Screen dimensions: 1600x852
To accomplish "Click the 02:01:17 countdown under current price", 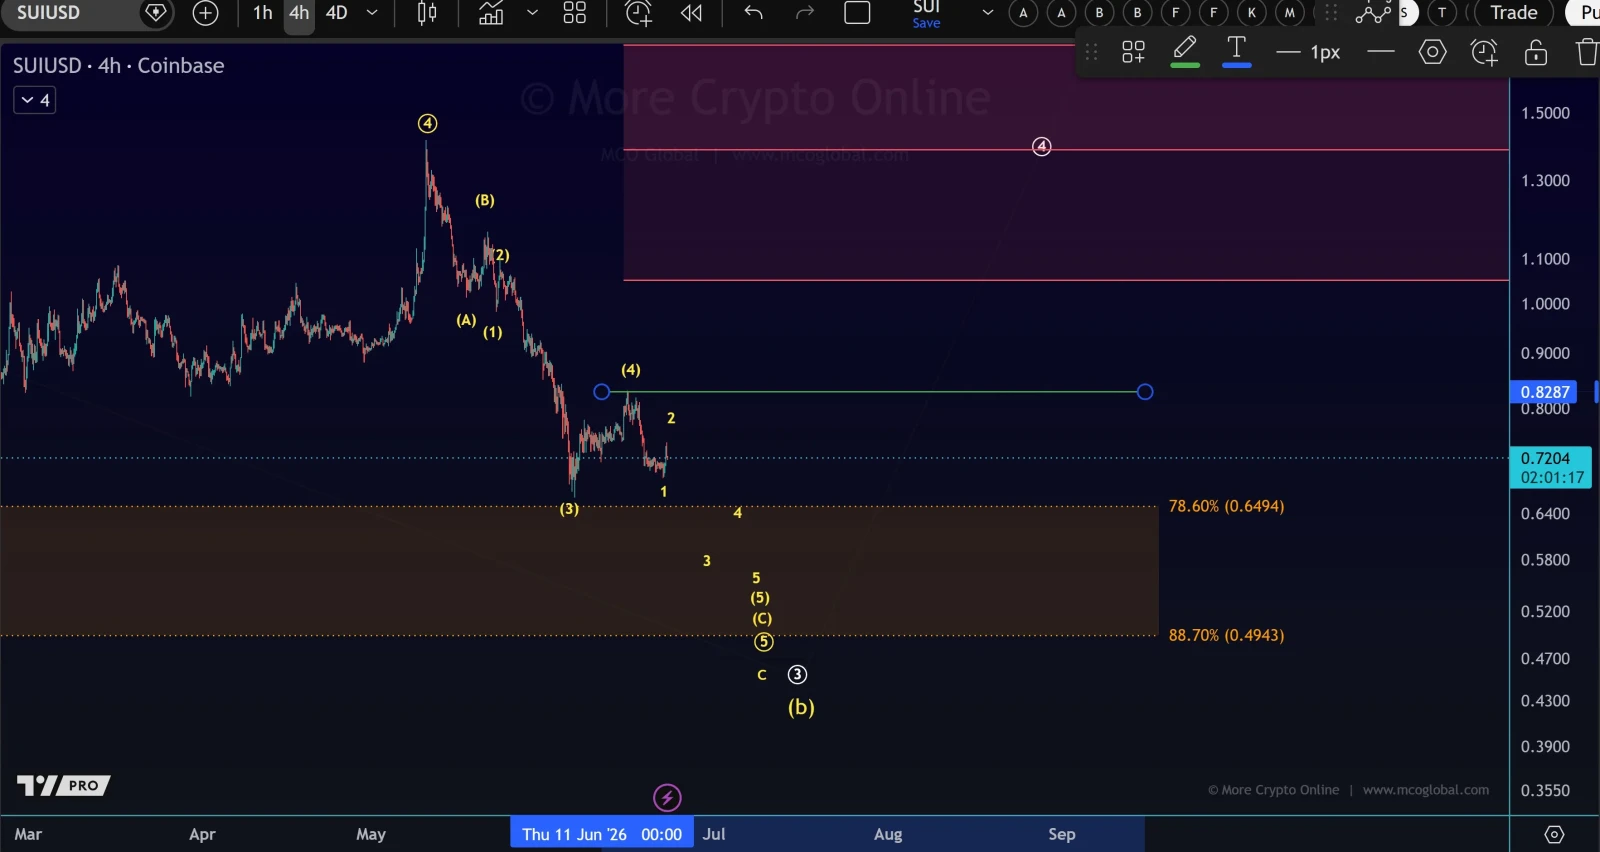I will 1552,478.
